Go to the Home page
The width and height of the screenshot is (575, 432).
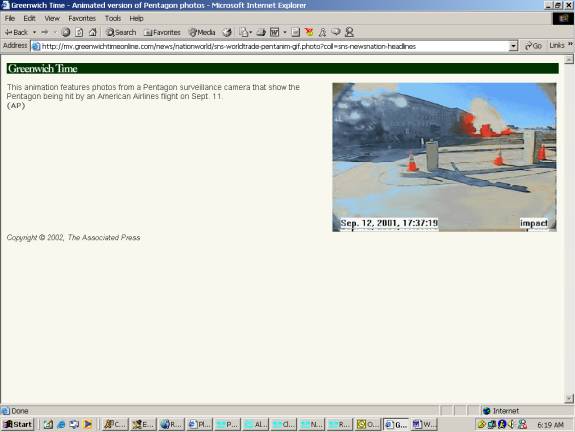[x=93, y=32]
